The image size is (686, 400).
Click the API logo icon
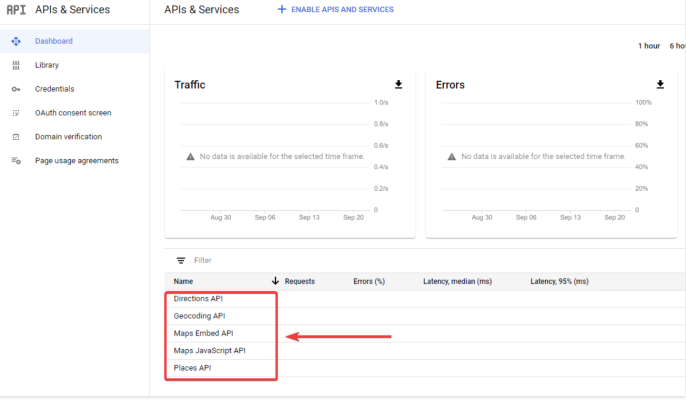tap(16, 10)
